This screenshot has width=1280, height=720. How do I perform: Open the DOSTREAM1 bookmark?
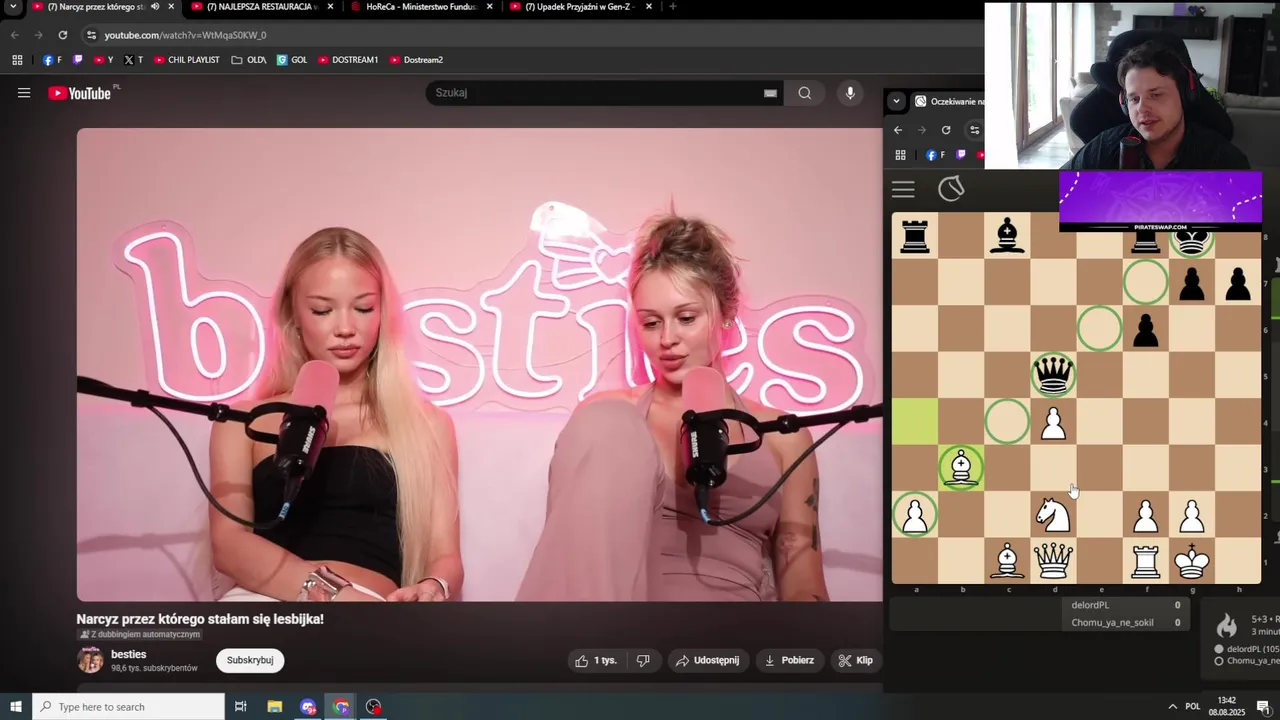coord(348,60)
